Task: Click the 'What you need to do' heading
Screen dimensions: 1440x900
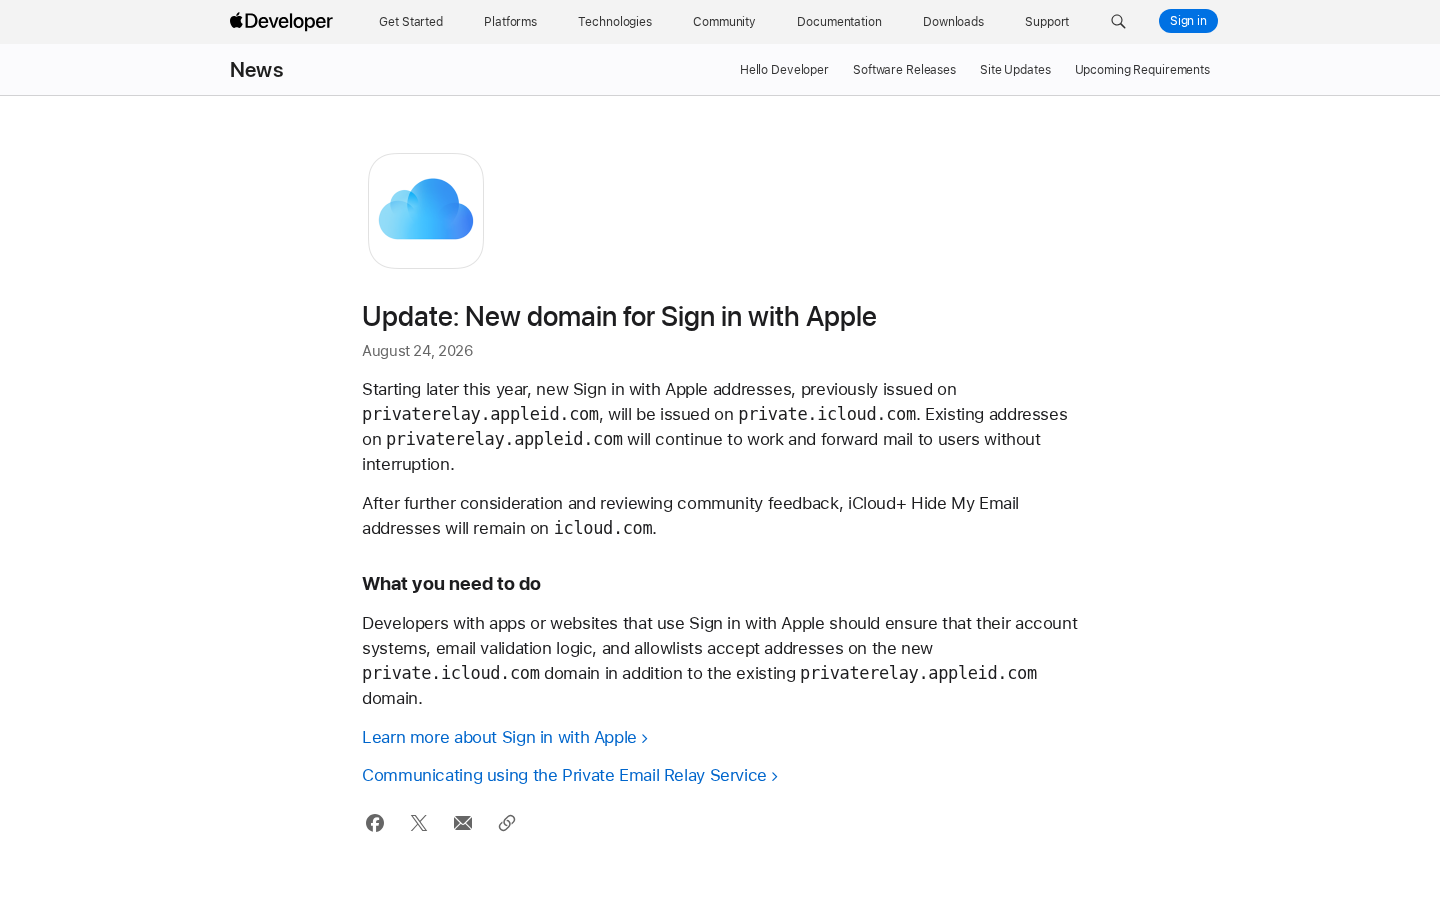Action: pos(451,584)
